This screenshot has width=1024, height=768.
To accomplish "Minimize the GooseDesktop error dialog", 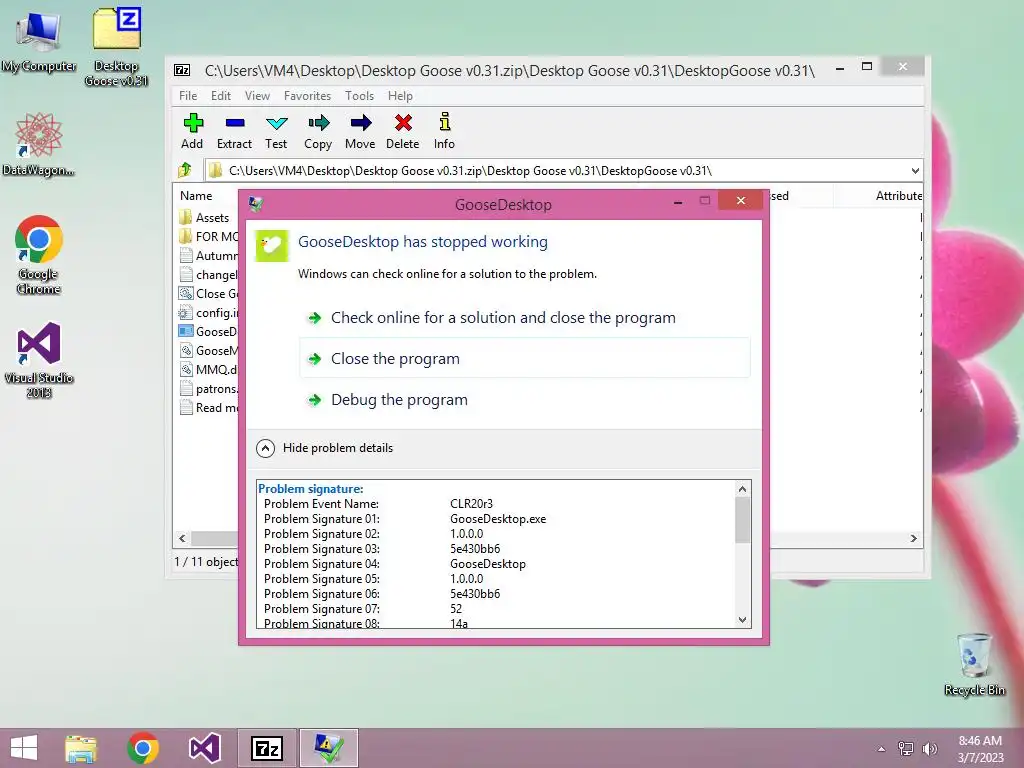I will click(x=678, y=202).
